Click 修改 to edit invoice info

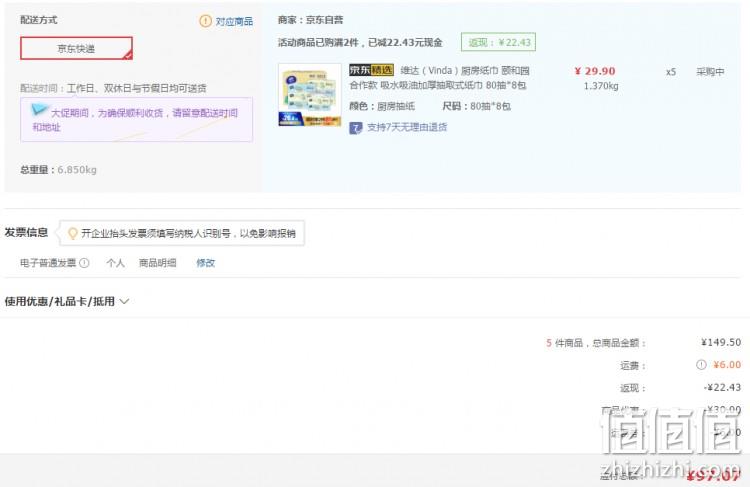(205, 263)
